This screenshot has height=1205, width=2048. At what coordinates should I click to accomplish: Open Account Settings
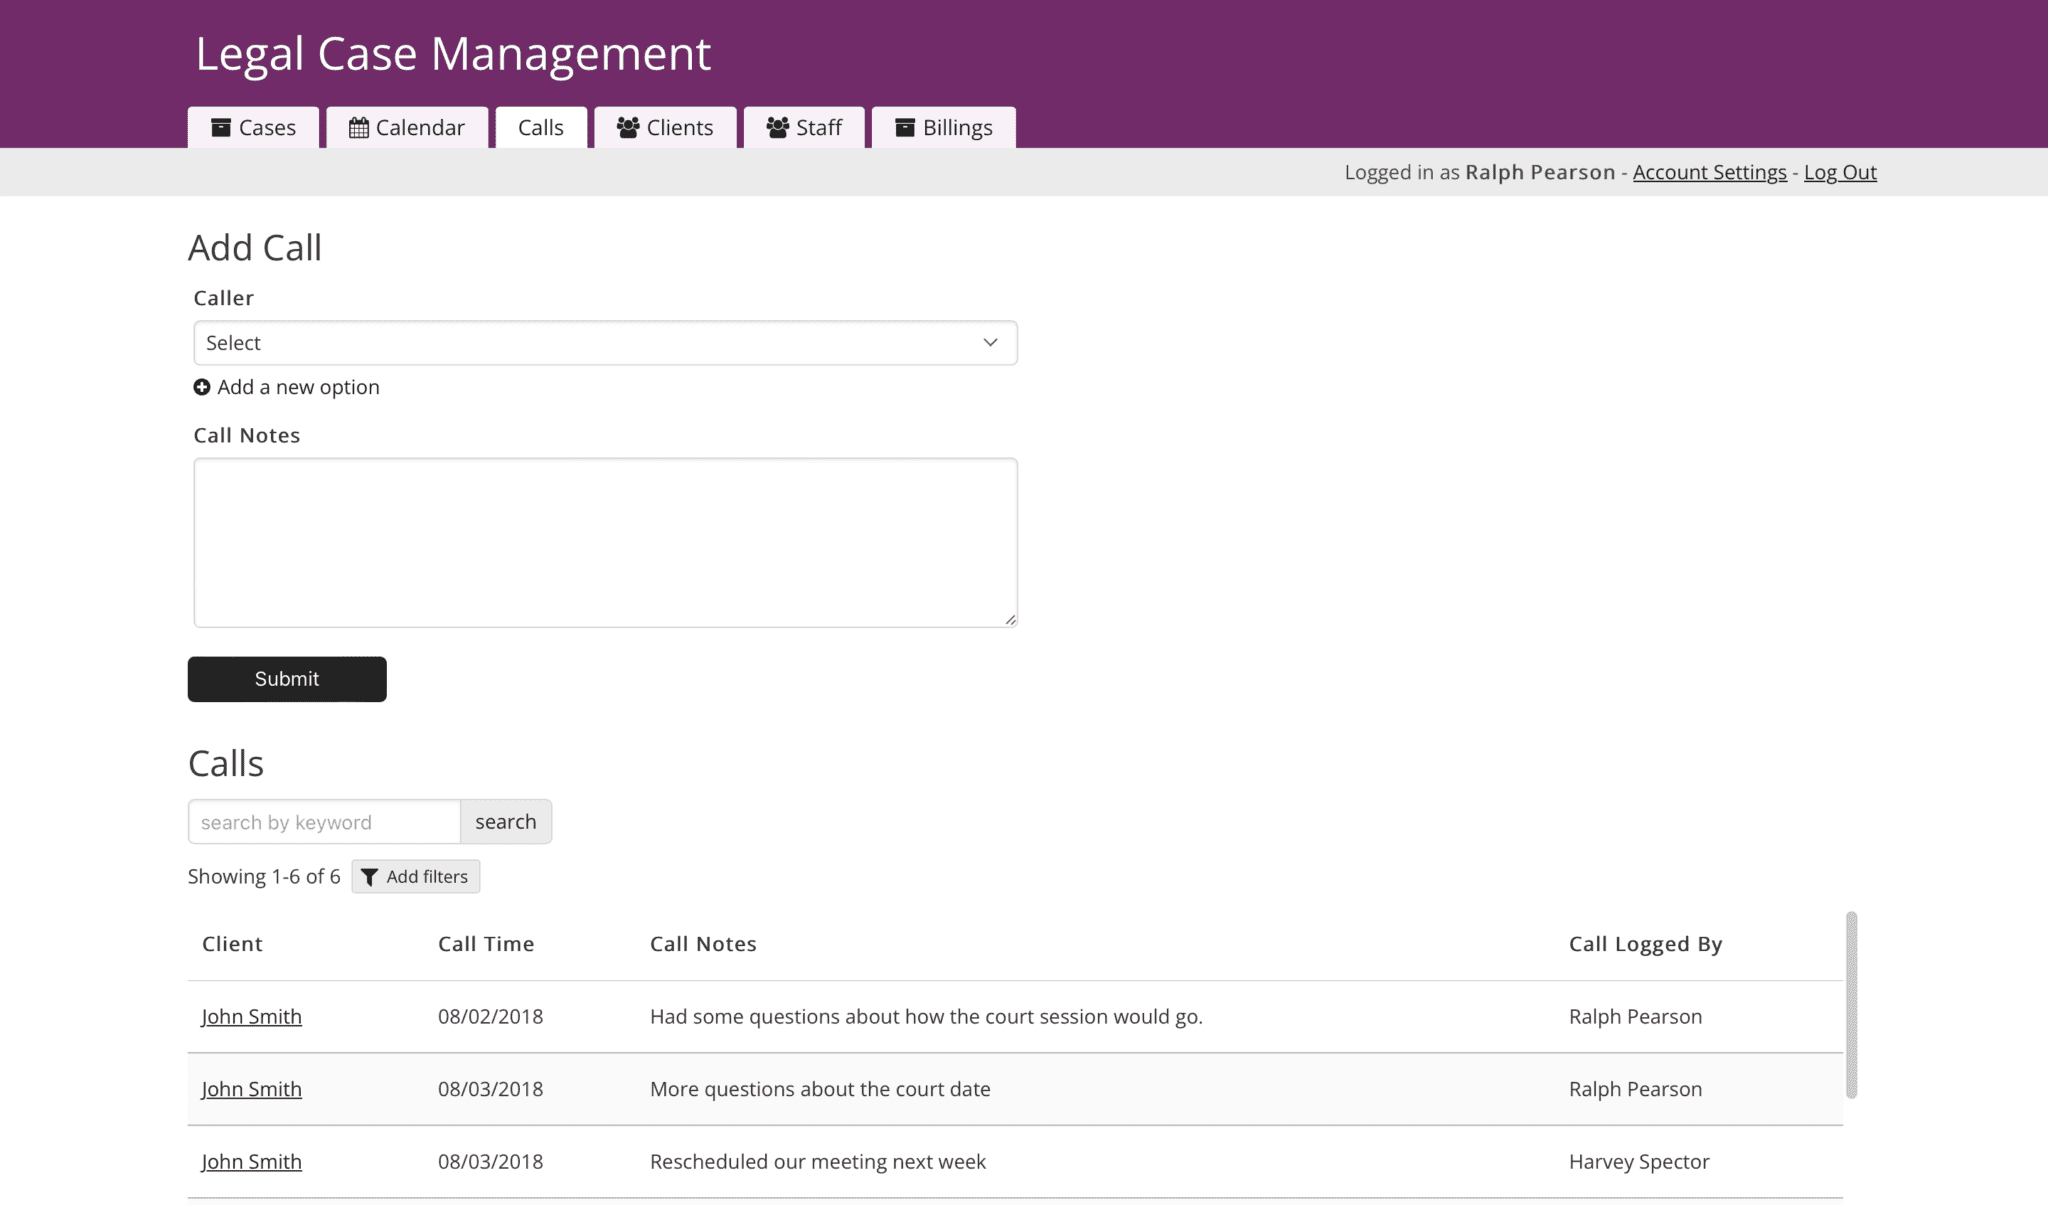(1709, 172)
